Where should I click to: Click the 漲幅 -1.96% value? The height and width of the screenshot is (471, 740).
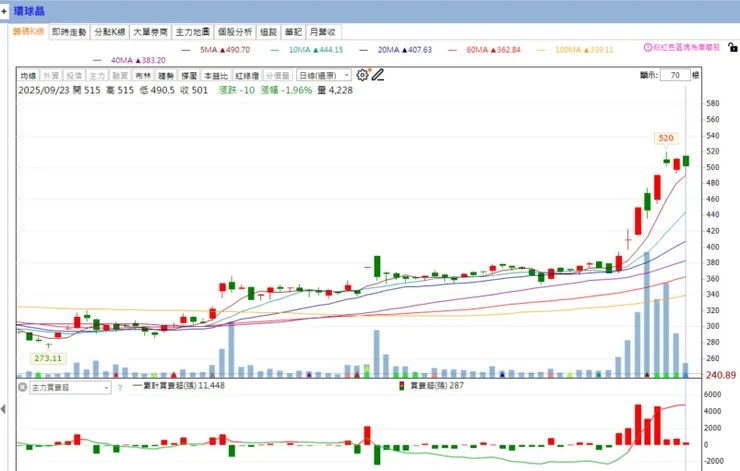286,90
